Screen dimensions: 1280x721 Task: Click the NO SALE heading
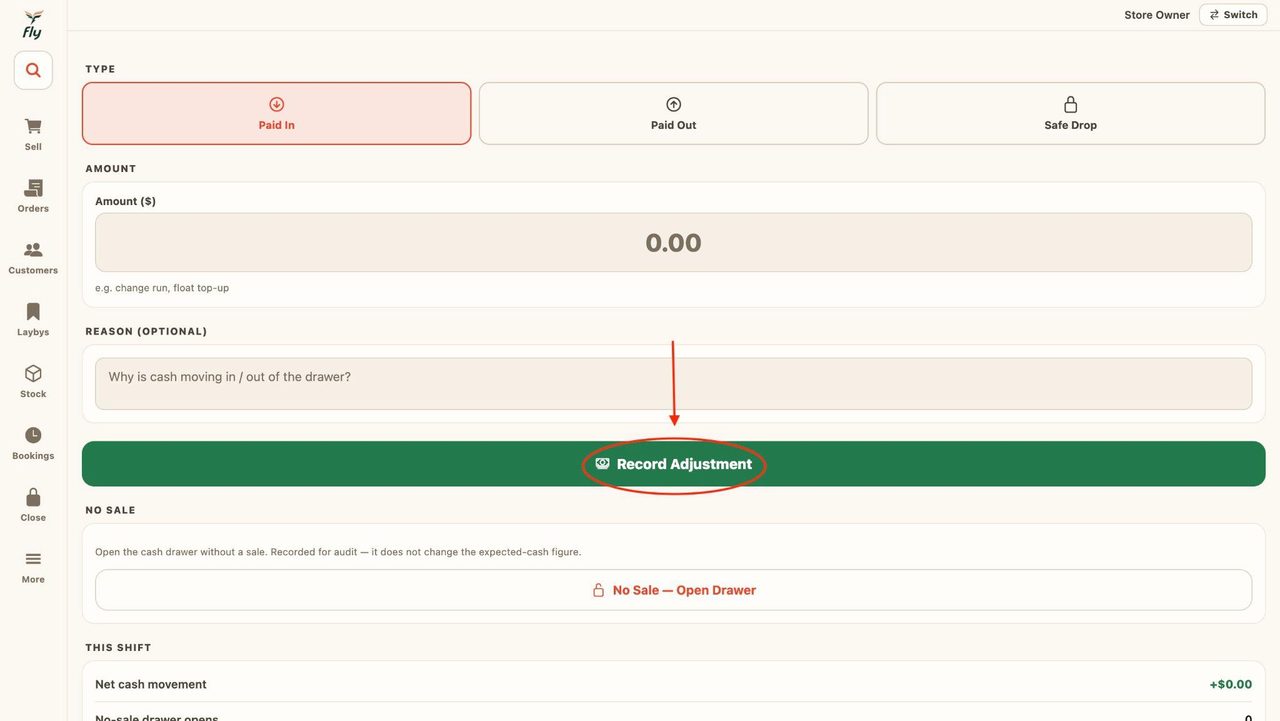[110, 510]
